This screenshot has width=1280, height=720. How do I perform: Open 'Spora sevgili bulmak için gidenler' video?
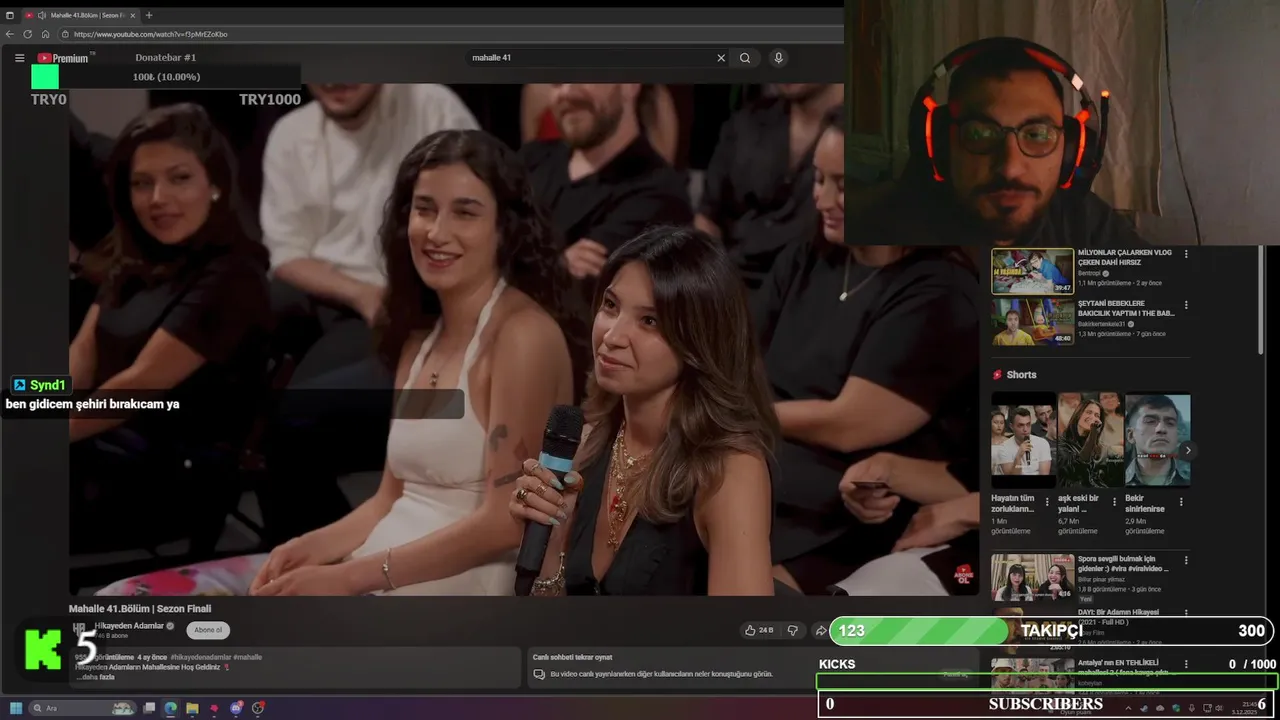tap(1032, 577)
